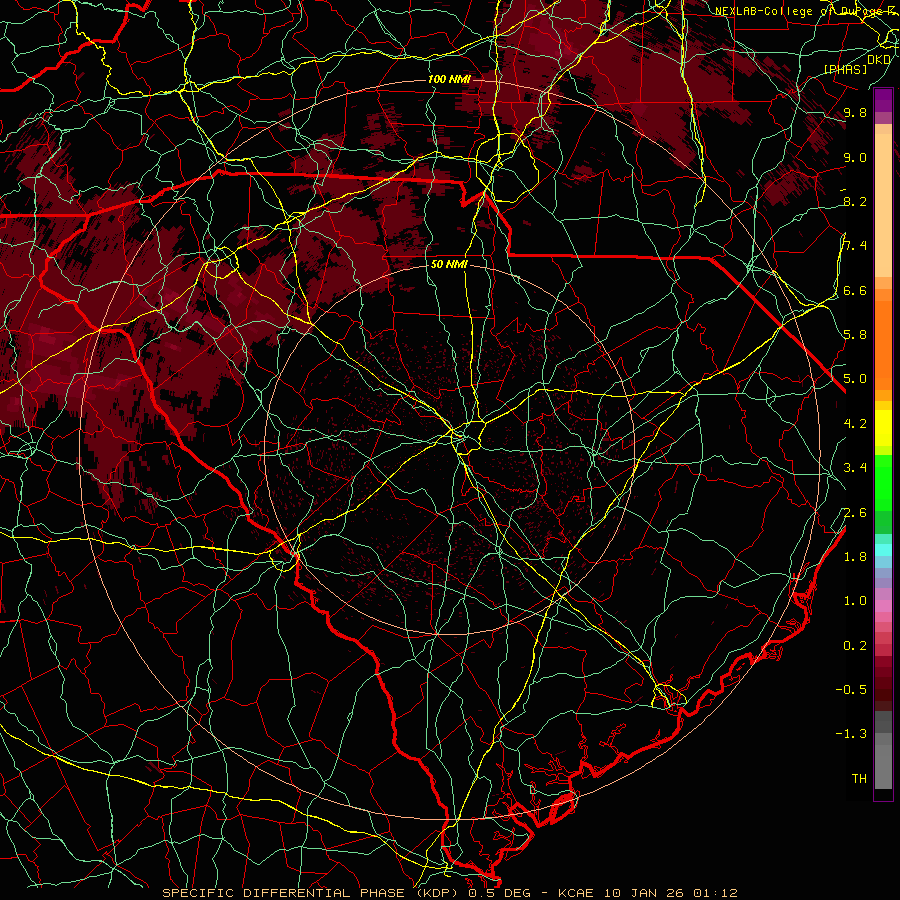Click the 1.8 value on the scale
This screenshot has width=900, height=900.
click(x=855, y=557)
